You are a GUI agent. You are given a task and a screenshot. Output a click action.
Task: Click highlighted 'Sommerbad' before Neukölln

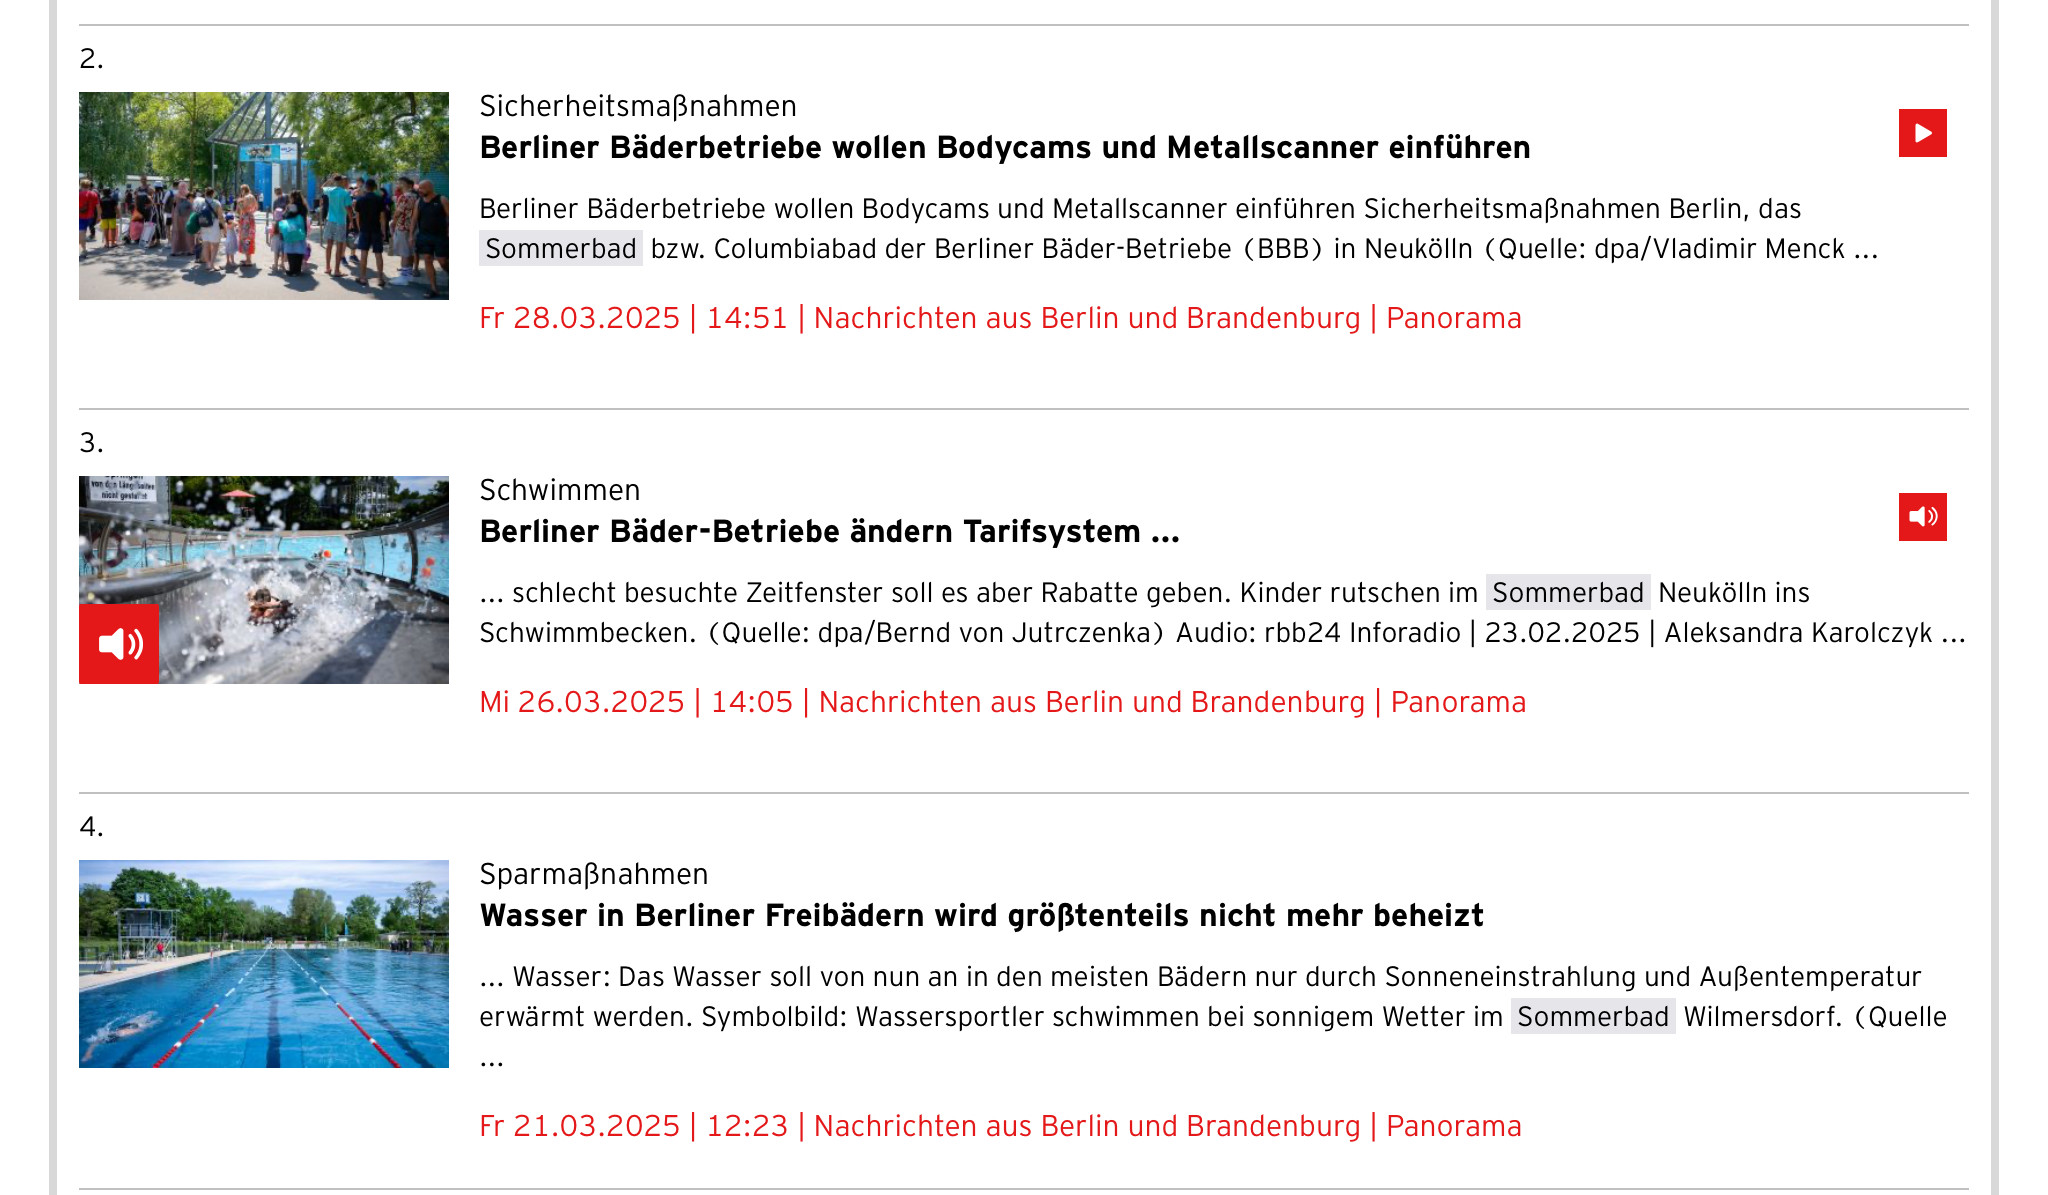[x=1567, y=593]
